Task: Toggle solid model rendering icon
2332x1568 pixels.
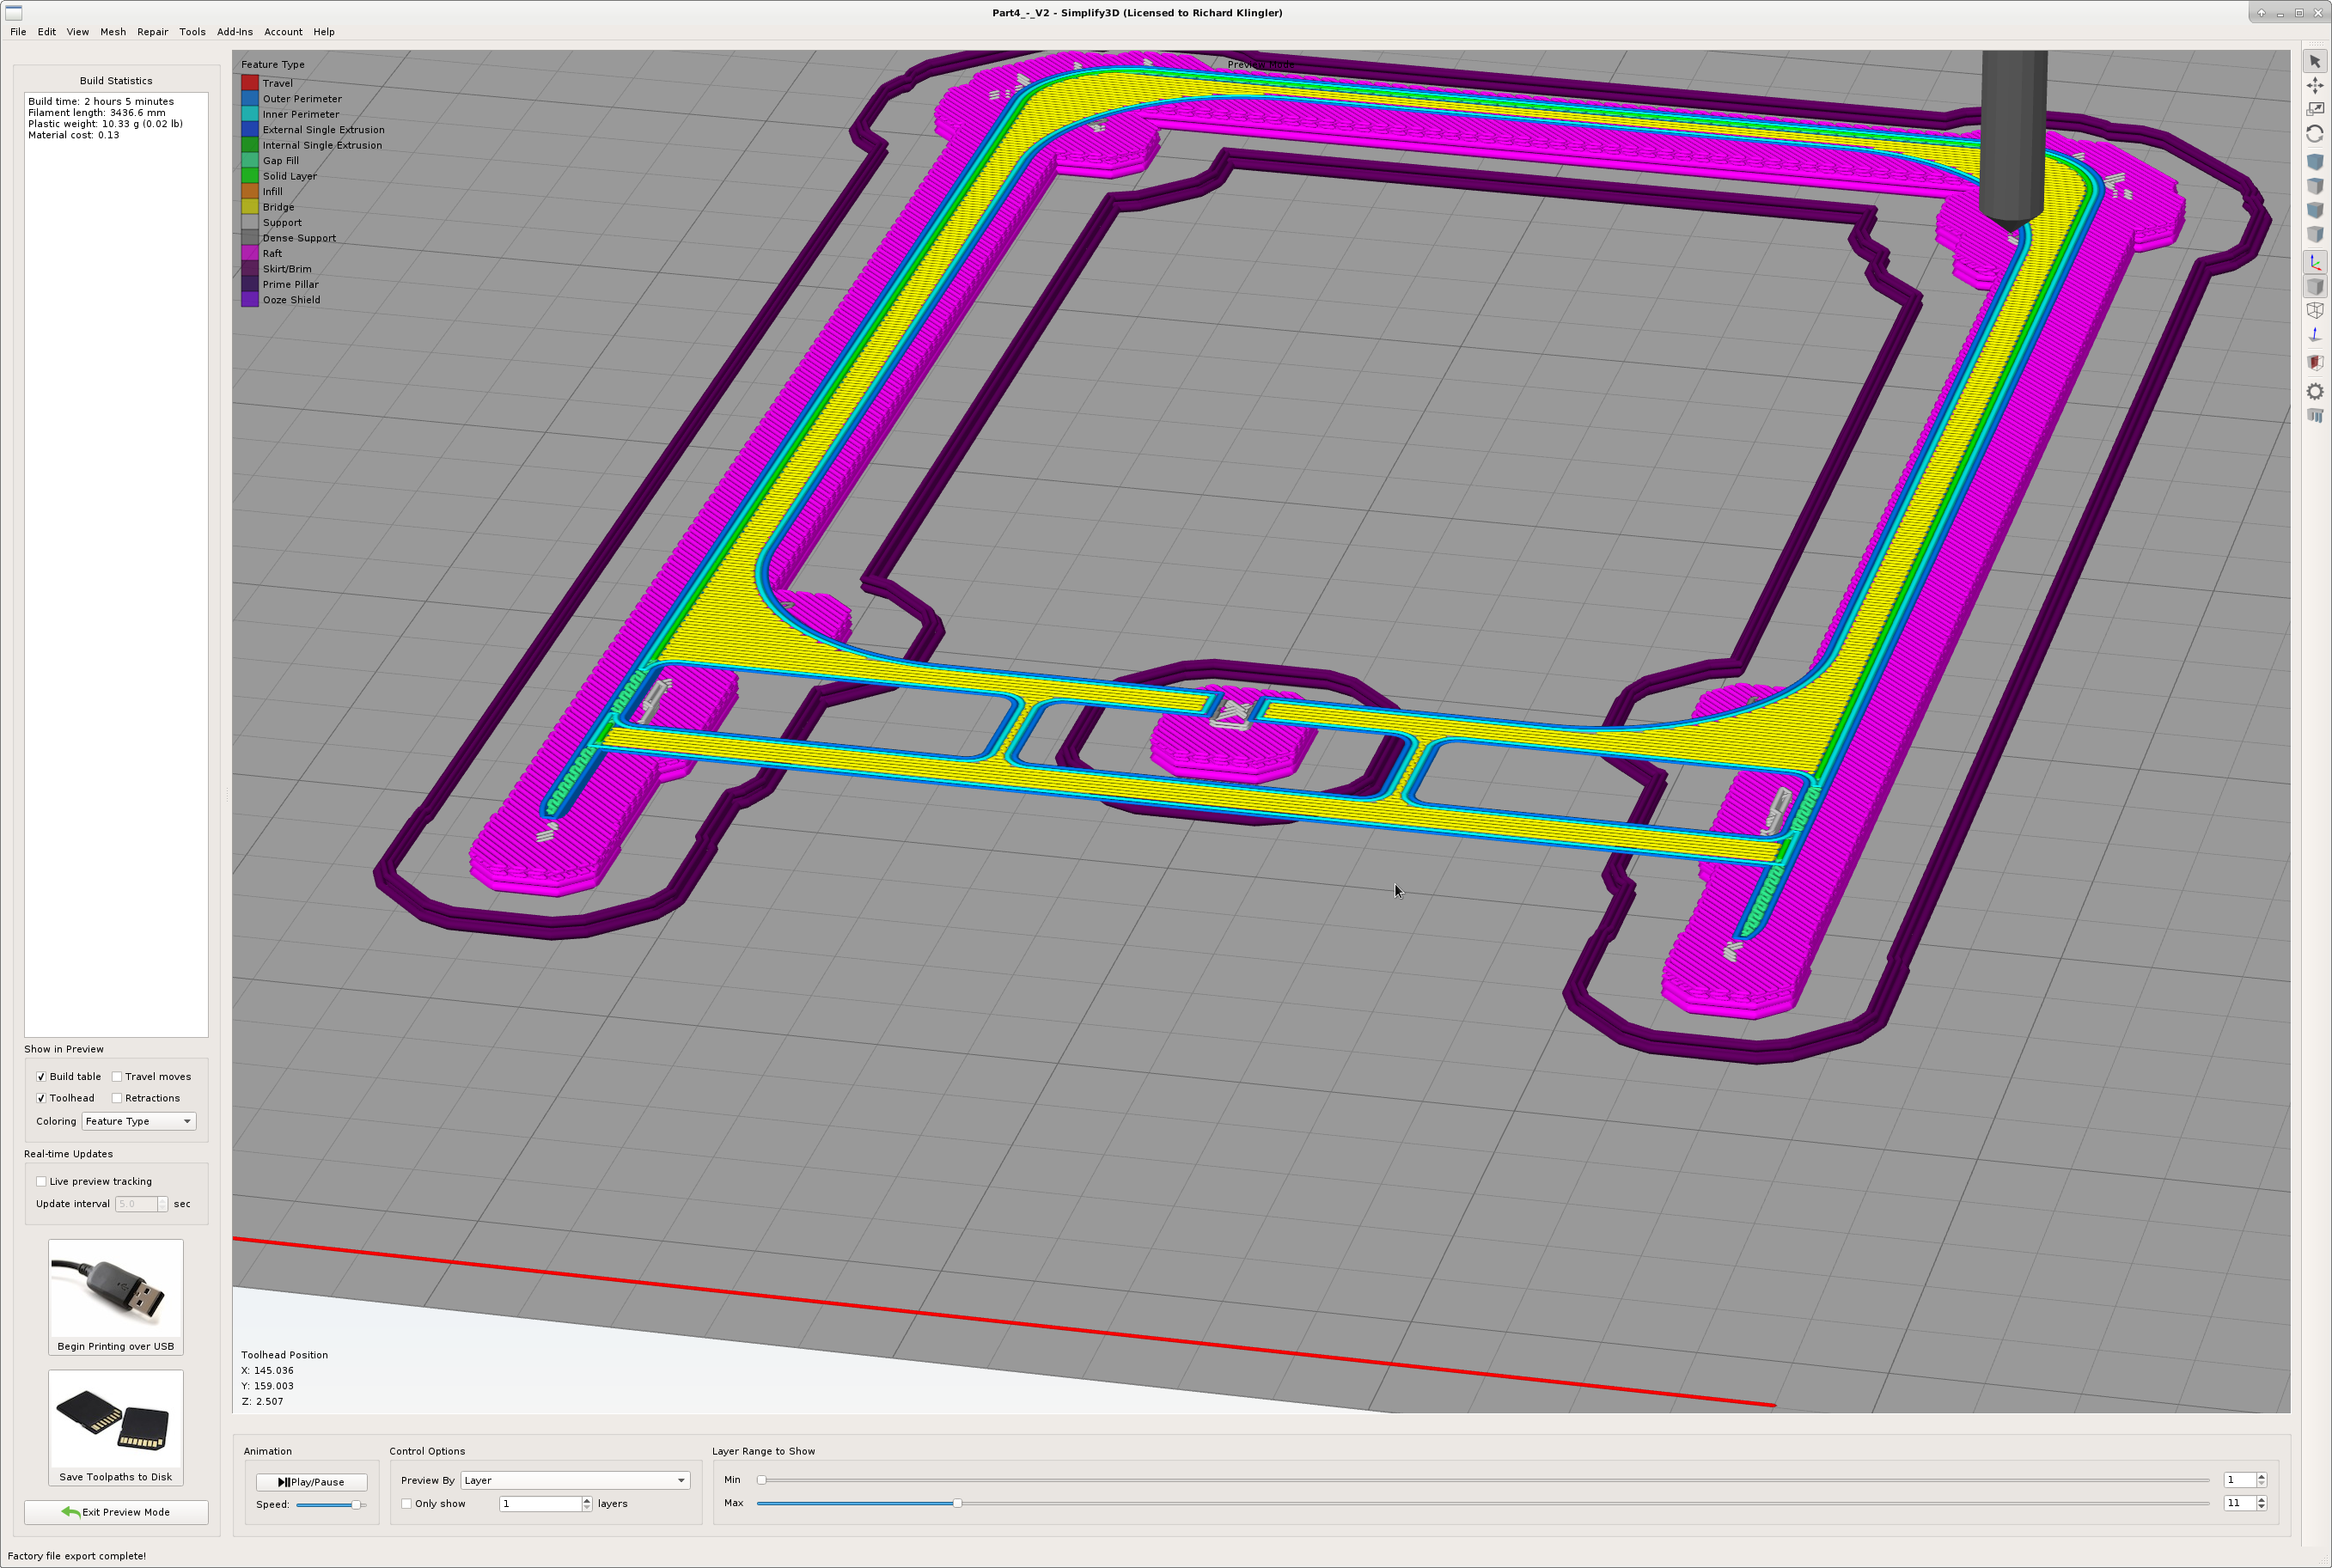Action: pyautogui.click(x=2314, y=287)
